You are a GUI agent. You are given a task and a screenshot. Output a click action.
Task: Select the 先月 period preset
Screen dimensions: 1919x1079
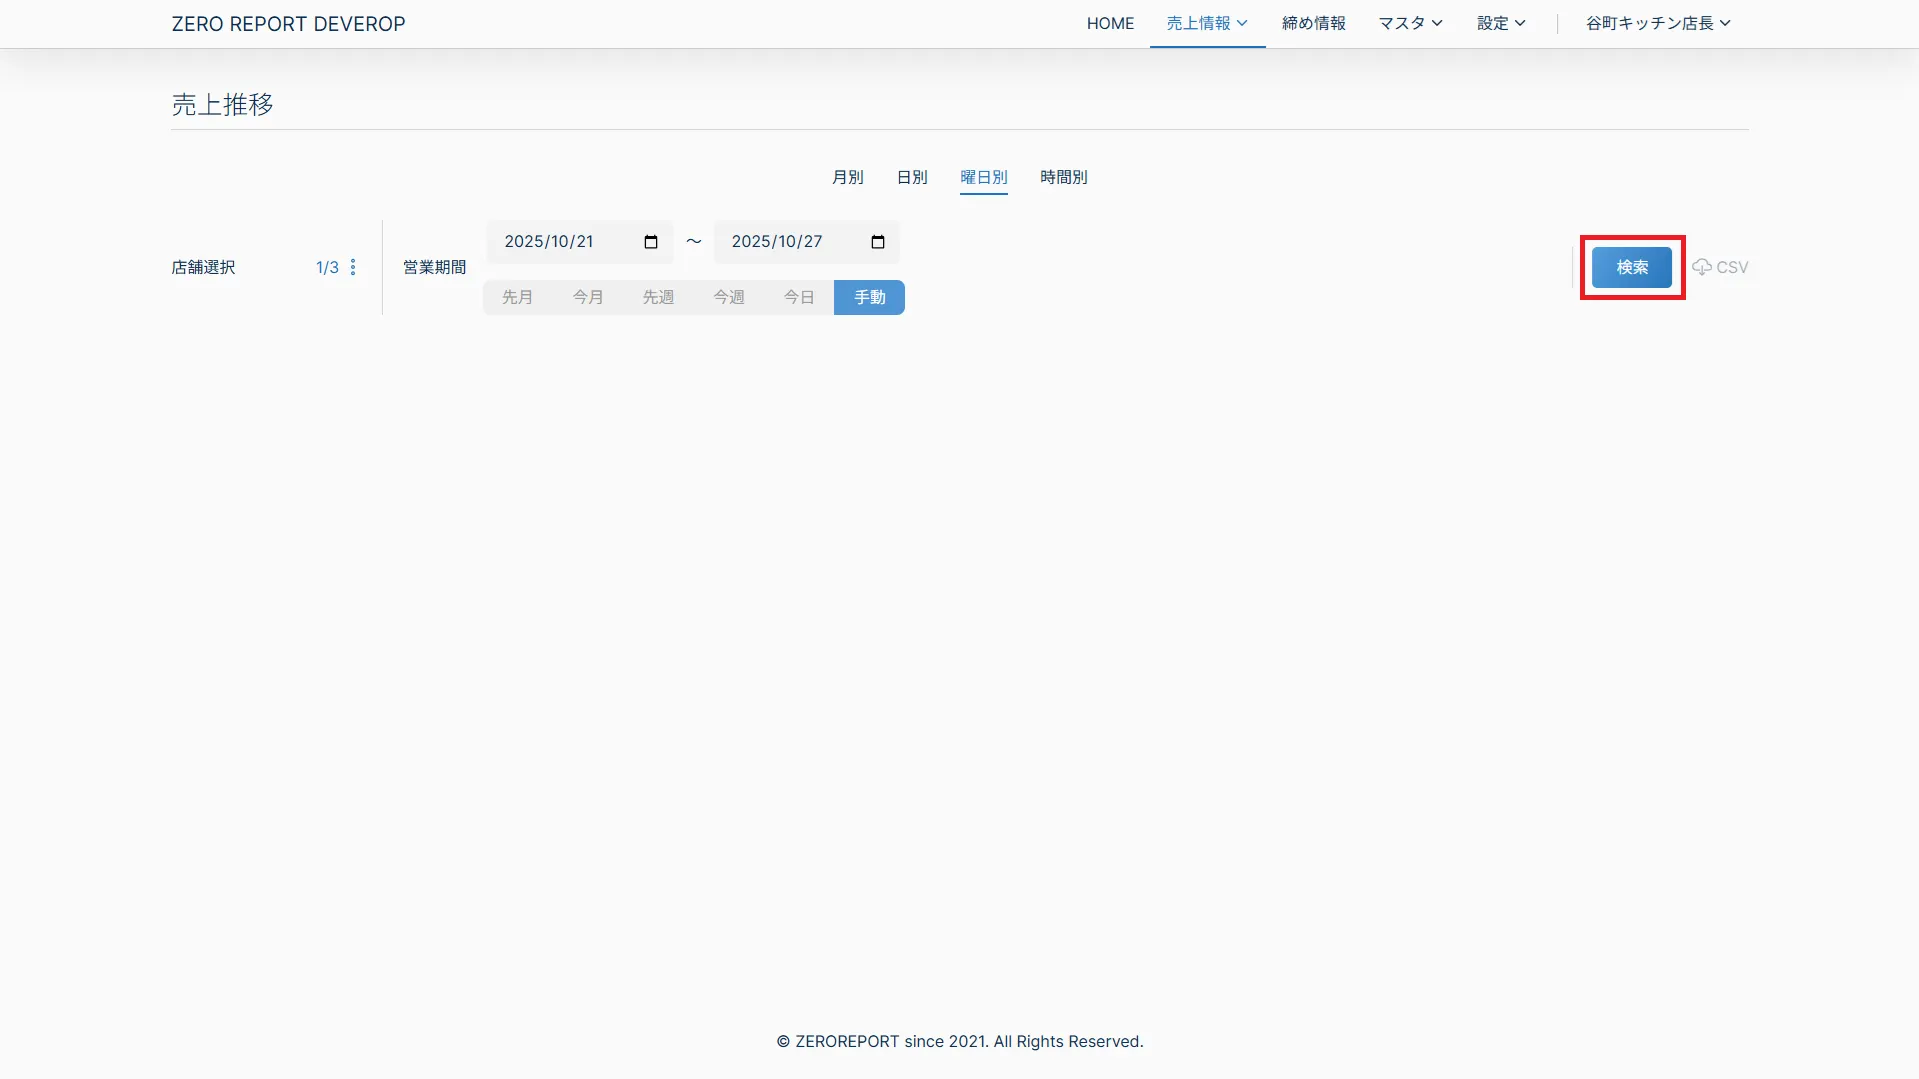(517, 297)
